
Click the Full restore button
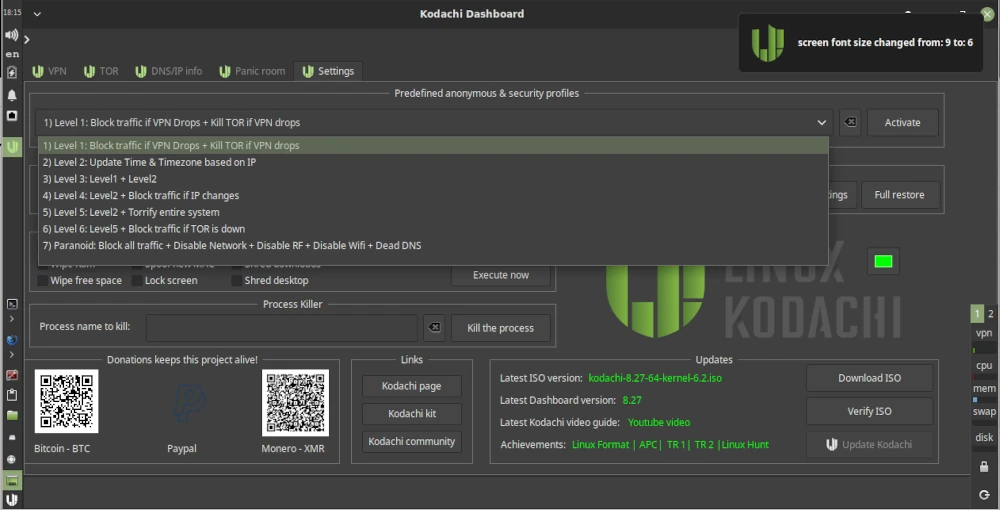[899, 195]
